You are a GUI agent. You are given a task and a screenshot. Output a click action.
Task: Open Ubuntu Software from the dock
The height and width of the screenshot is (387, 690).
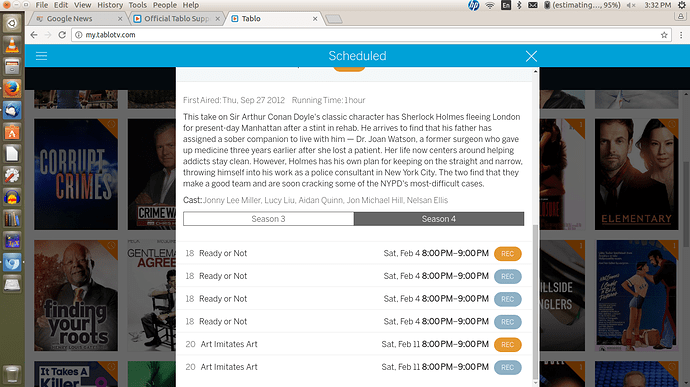pyautogui.click(x=12, y=132)
